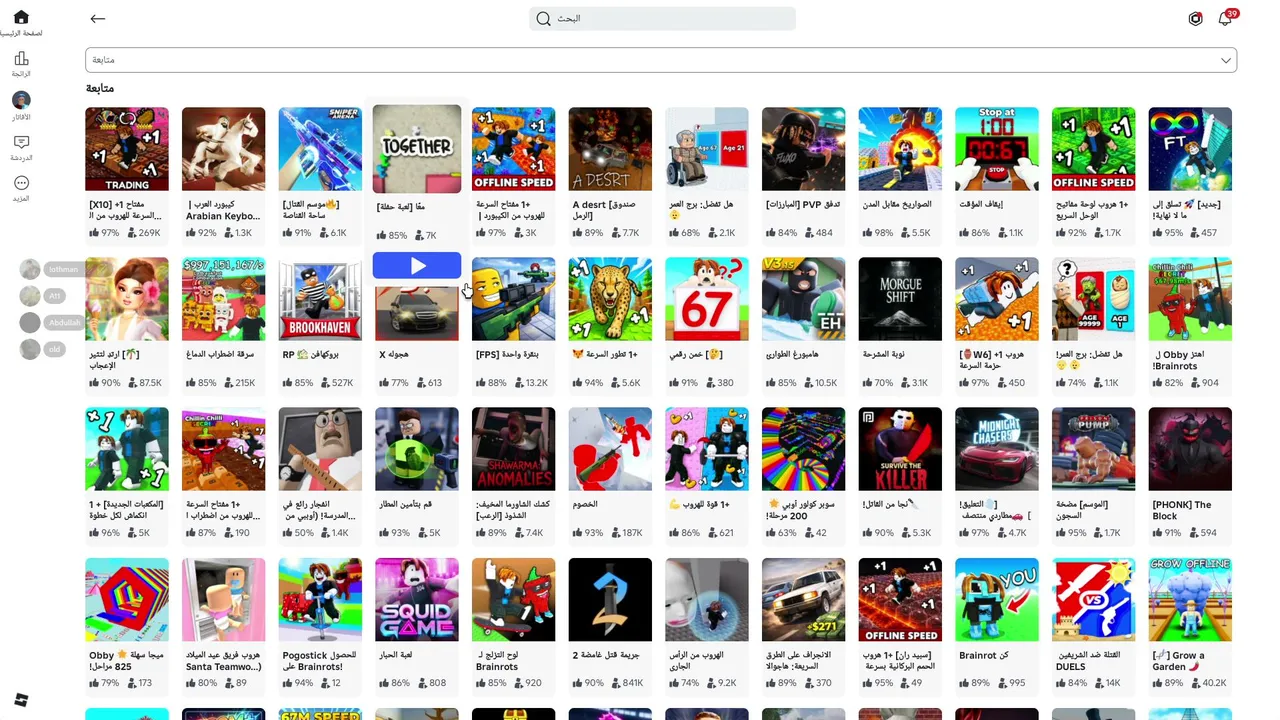The width and height of the screenshot is (1280, 720).
Task: Open friend lothman's avatar
Action: (x=30, y=269)
